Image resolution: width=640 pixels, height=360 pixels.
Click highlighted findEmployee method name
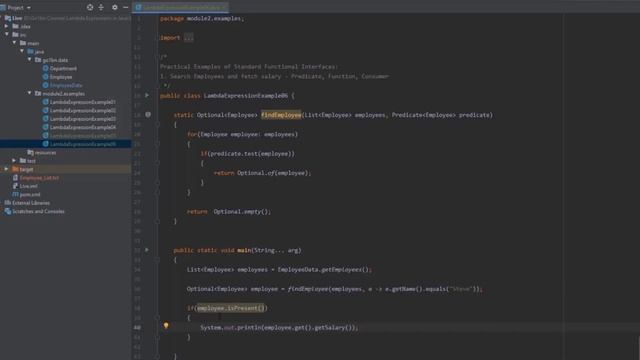281,115
